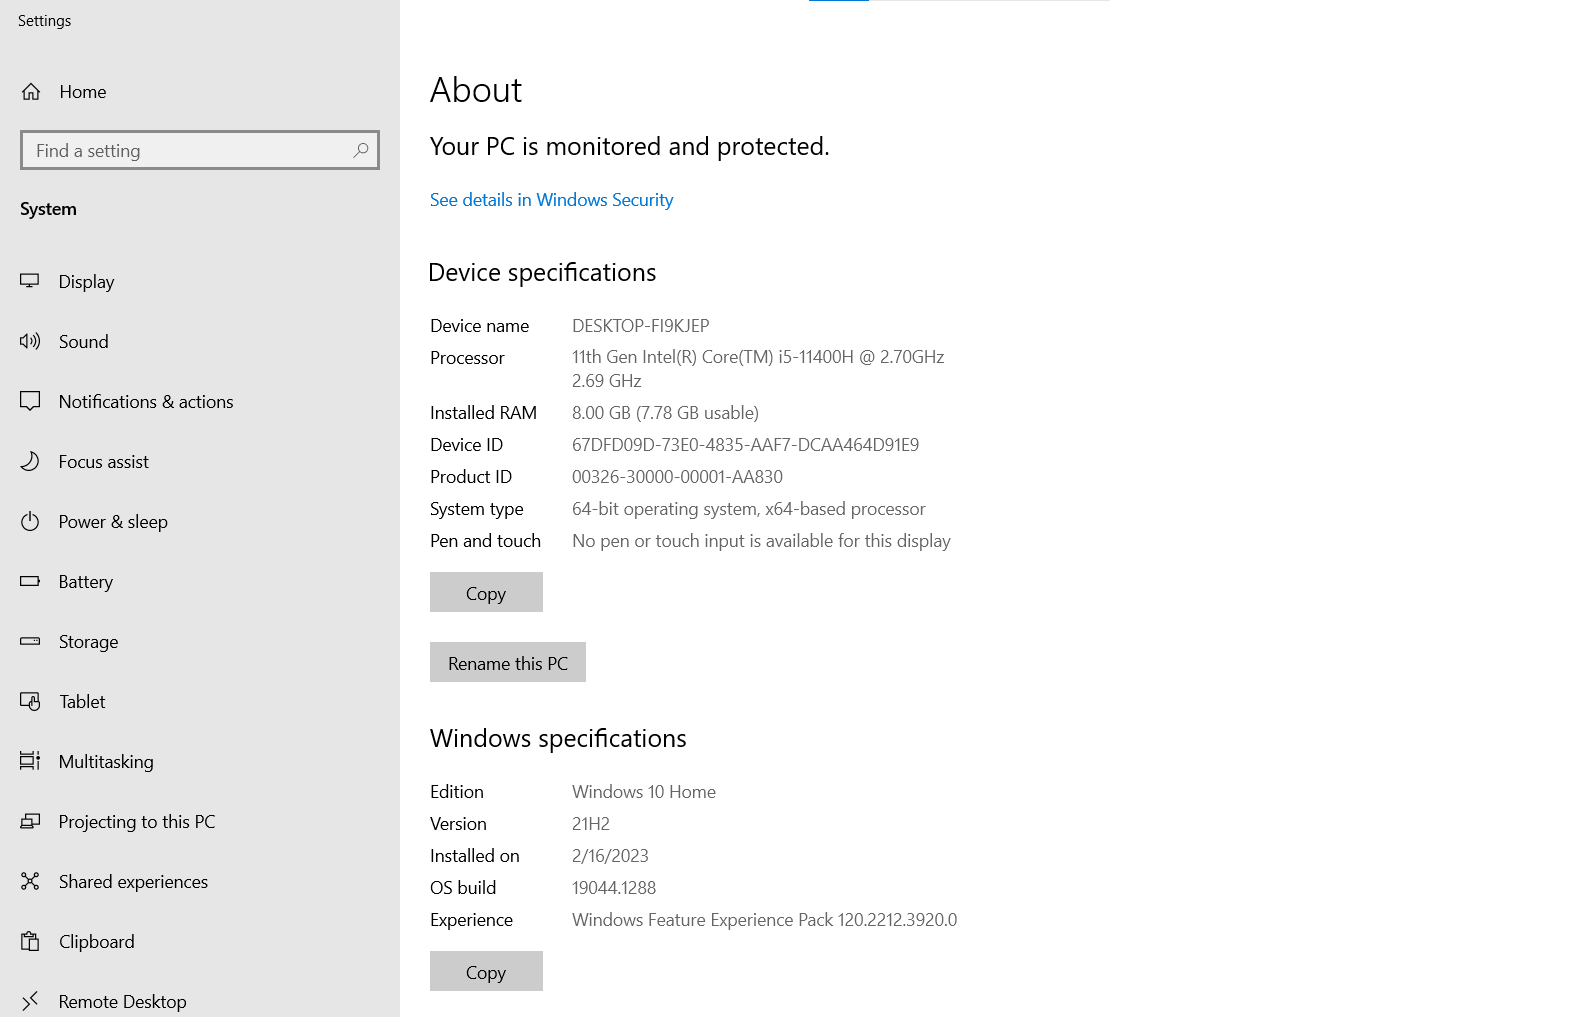1581x1017 pixels.
Task: Click the Home icon in sidebar
Action: pos(31,92)
